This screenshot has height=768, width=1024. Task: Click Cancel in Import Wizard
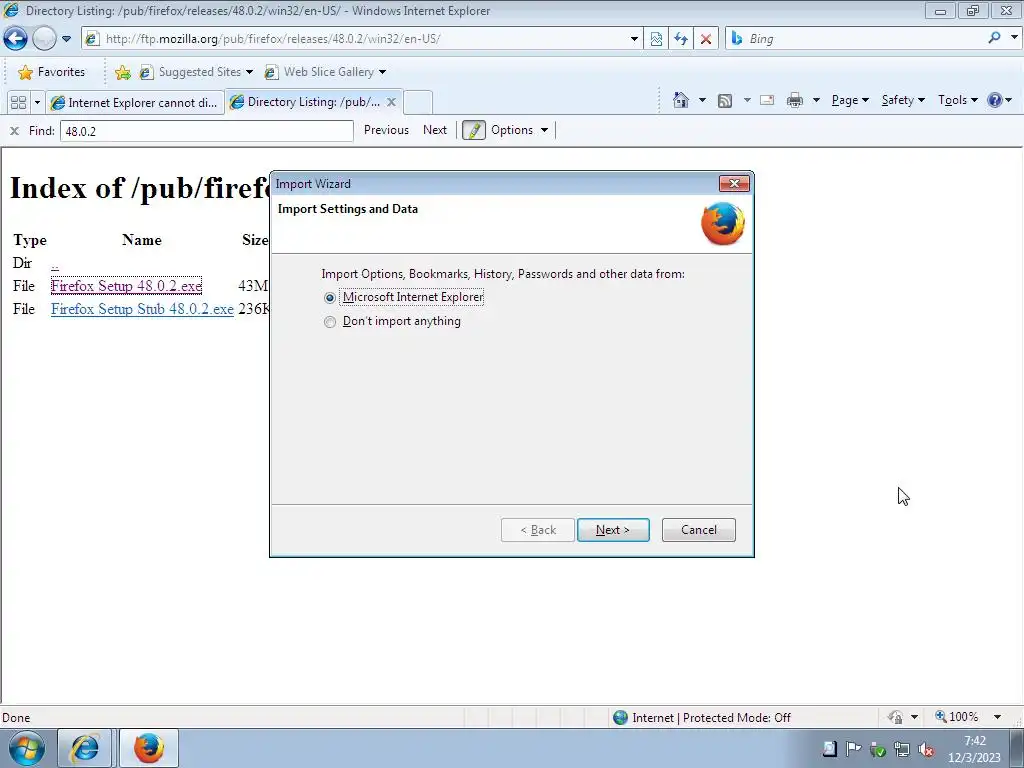(x=699, y=530)
